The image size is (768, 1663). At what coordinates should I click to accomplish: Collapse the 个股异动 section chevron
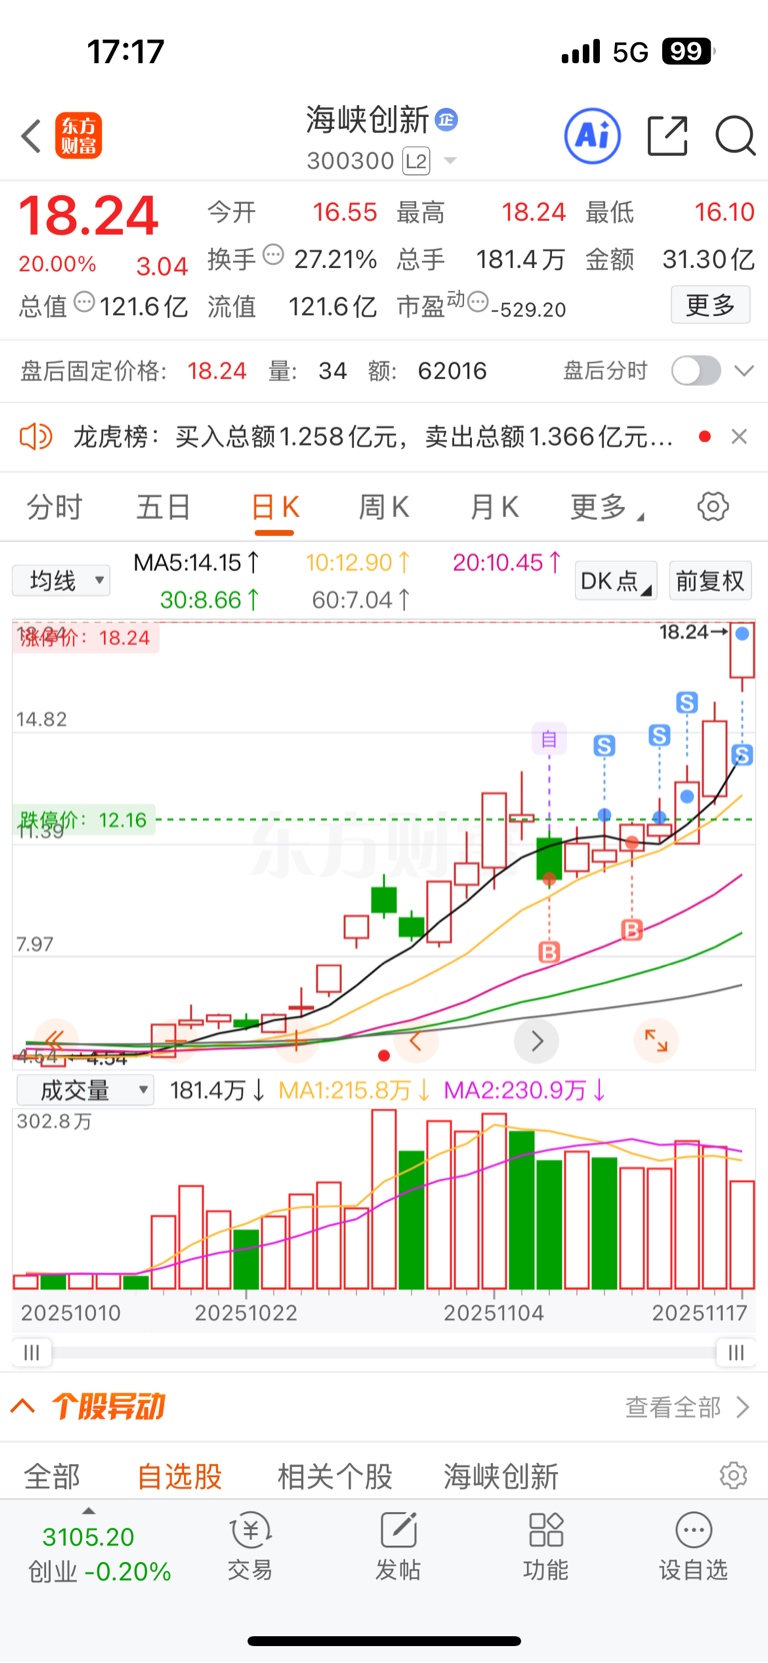pyautogui.click(x=23, y=1406)
